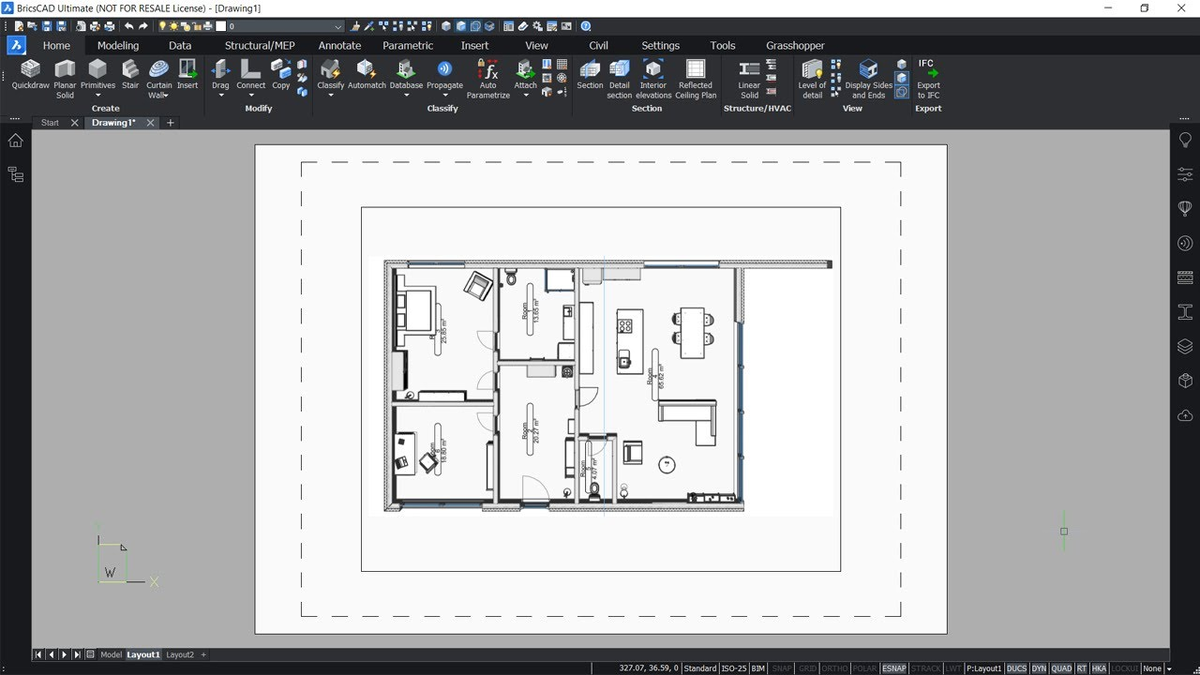Toggle DYN dynamic input in status bar

point(1039,668)
